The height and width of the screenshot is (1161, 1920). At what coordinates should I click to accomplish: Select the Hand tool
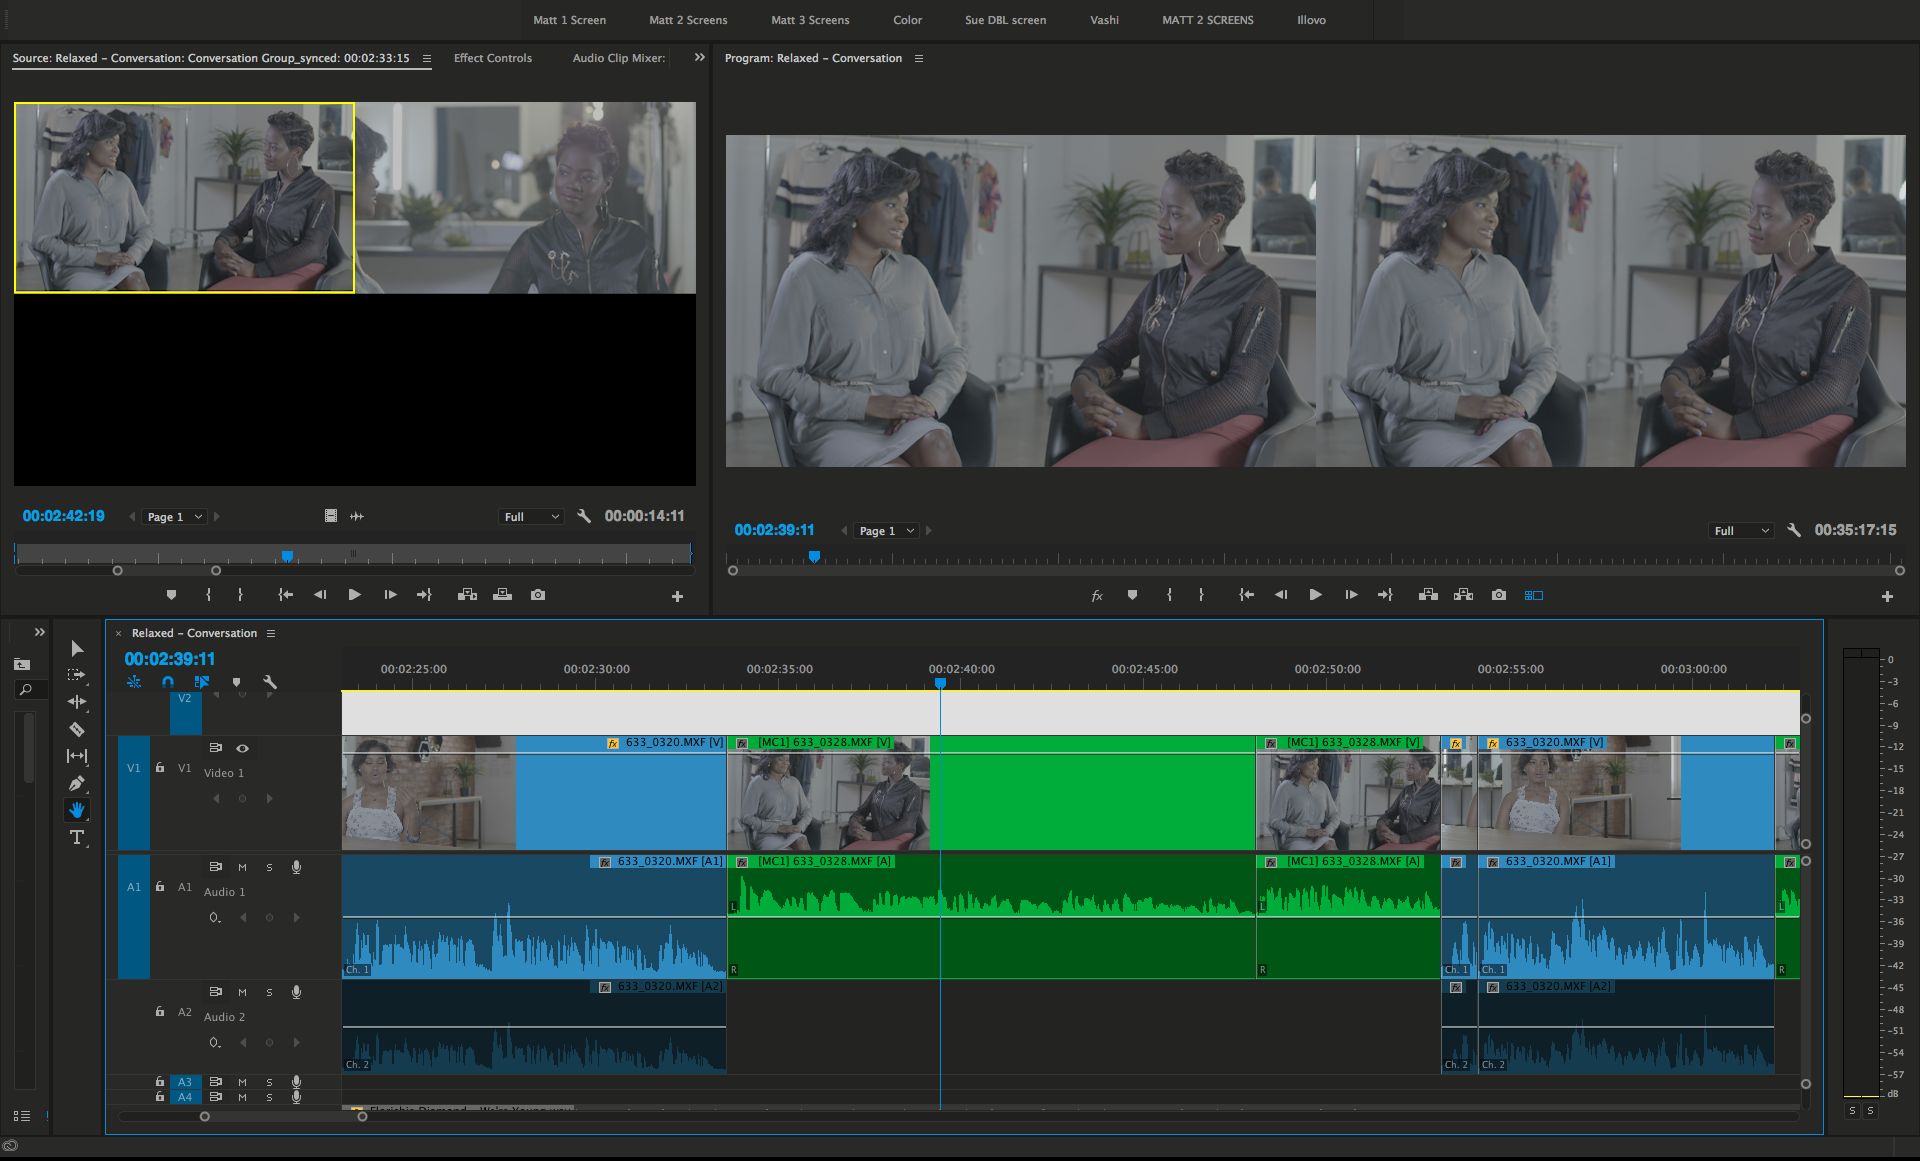coord(77,810)
